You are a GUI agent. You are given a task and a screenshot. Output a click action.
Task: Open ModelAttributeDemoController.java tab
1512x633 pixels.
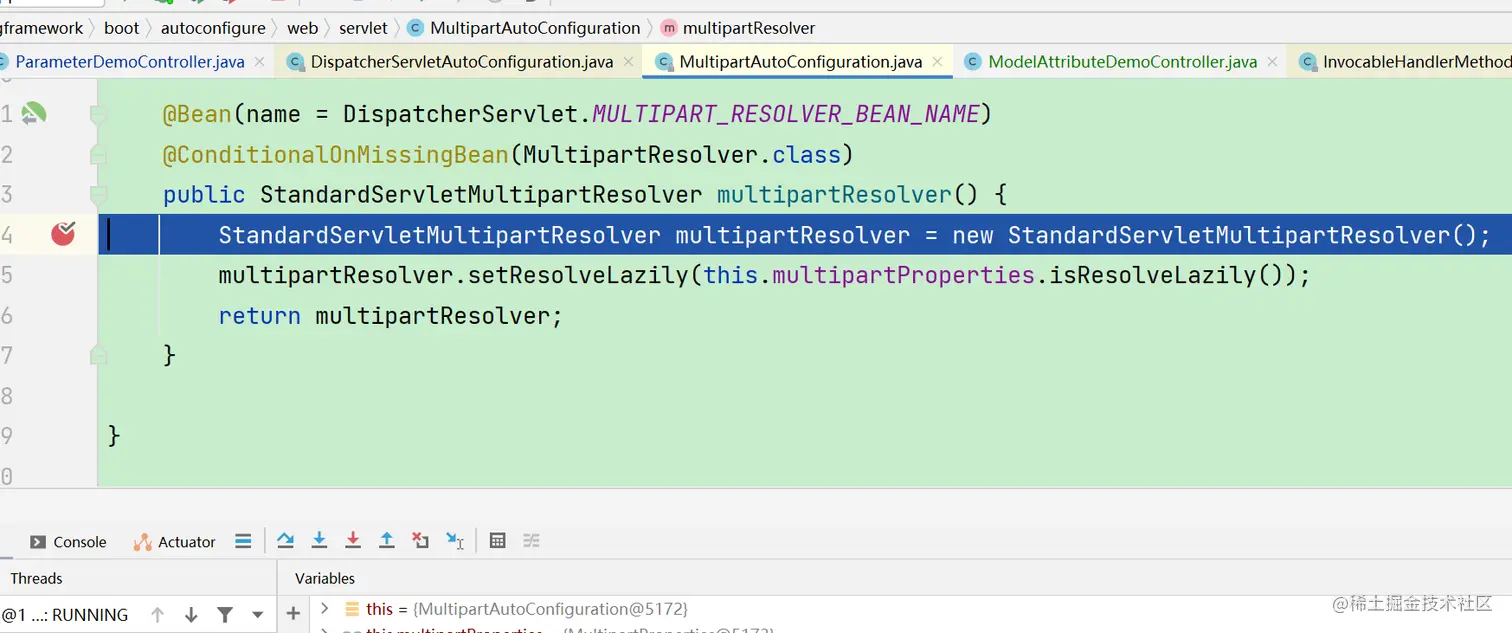(1122, 62)
